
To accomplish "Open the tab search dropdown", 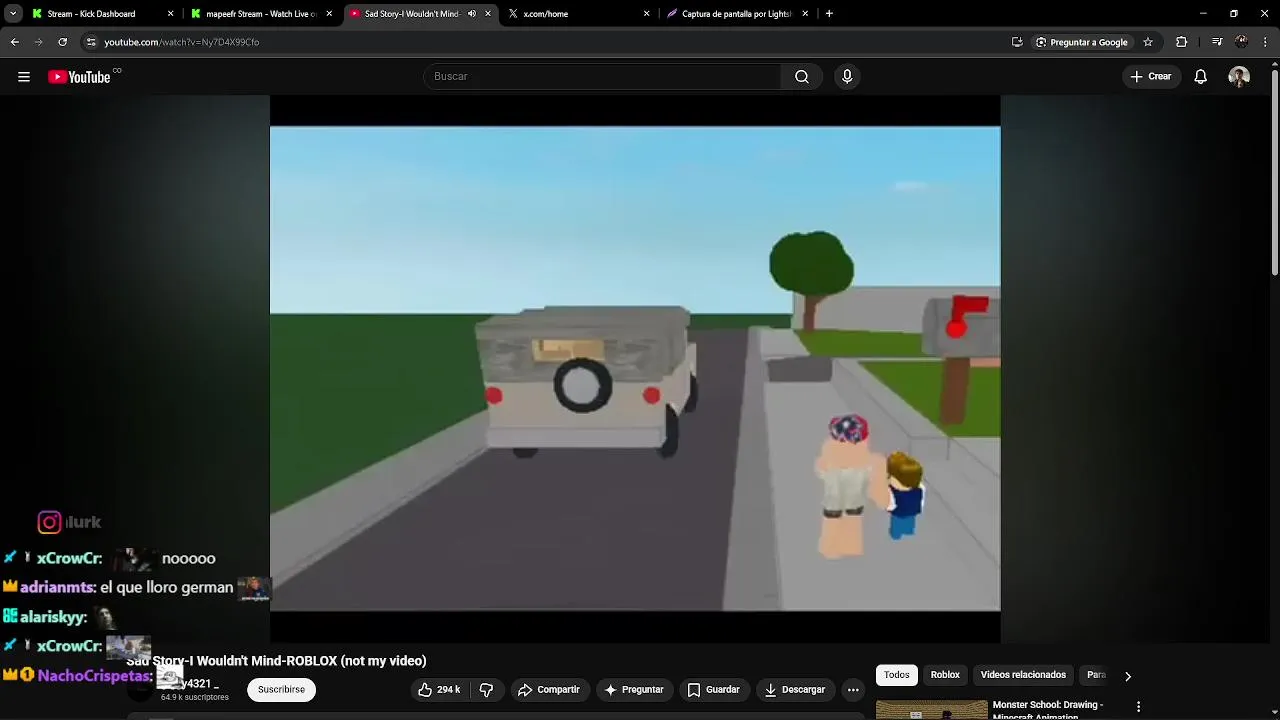I will tap(13, 14).
